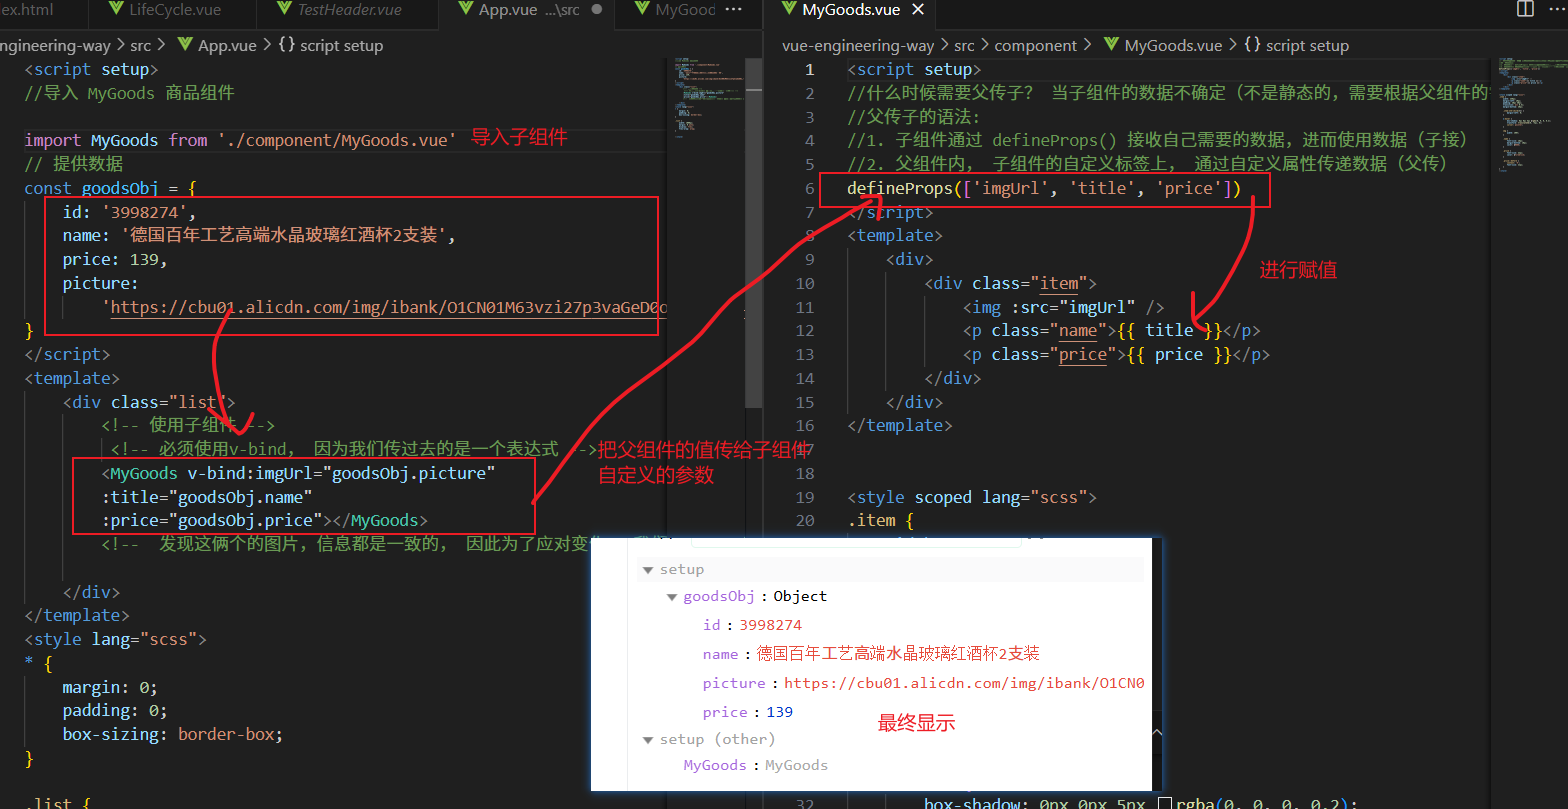Open script setup breadcrumb in App.vue editor
Screen dimensions: 1568x809
click(330, 45)
